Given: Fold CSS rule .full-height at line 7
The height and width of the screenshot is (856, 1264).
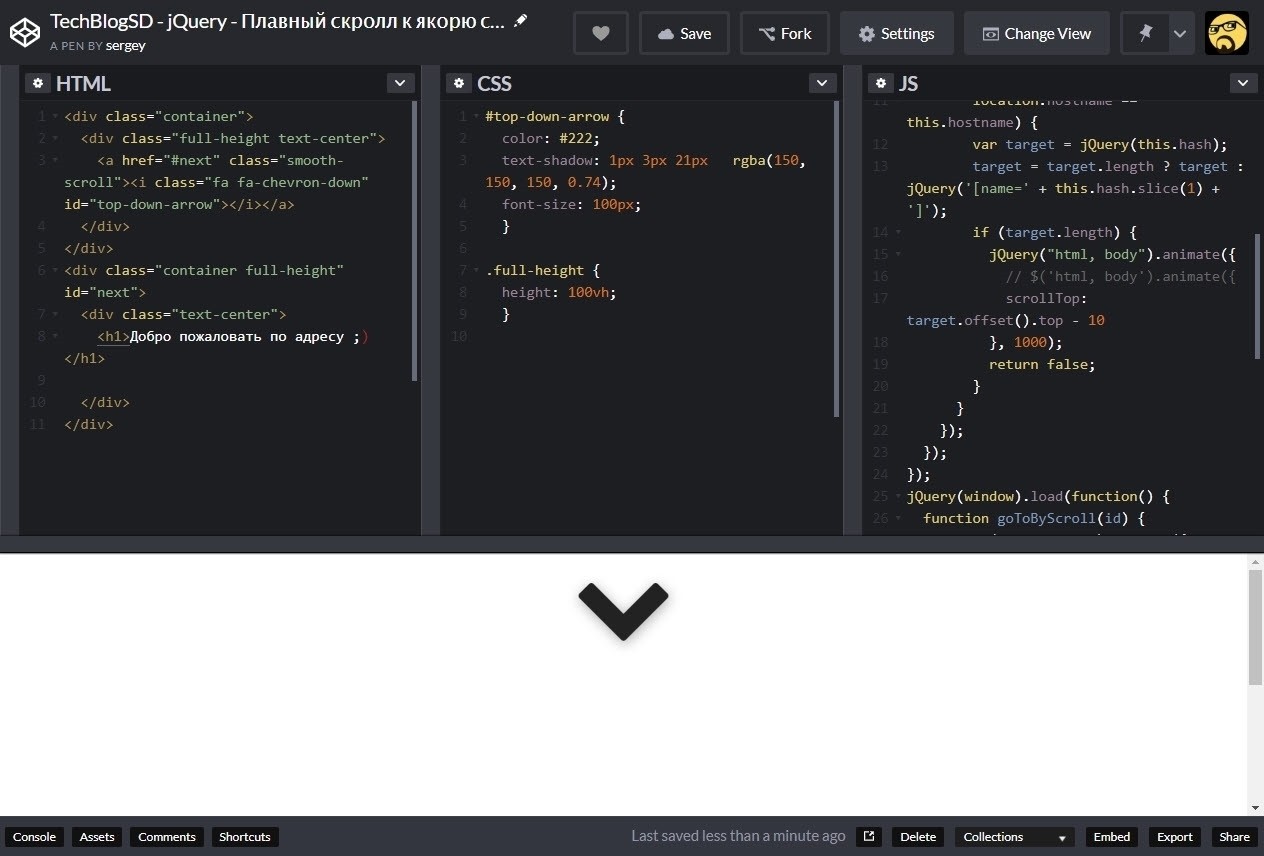Looking at the screenshot, I should pyautogui.click(x=477, y=270).
